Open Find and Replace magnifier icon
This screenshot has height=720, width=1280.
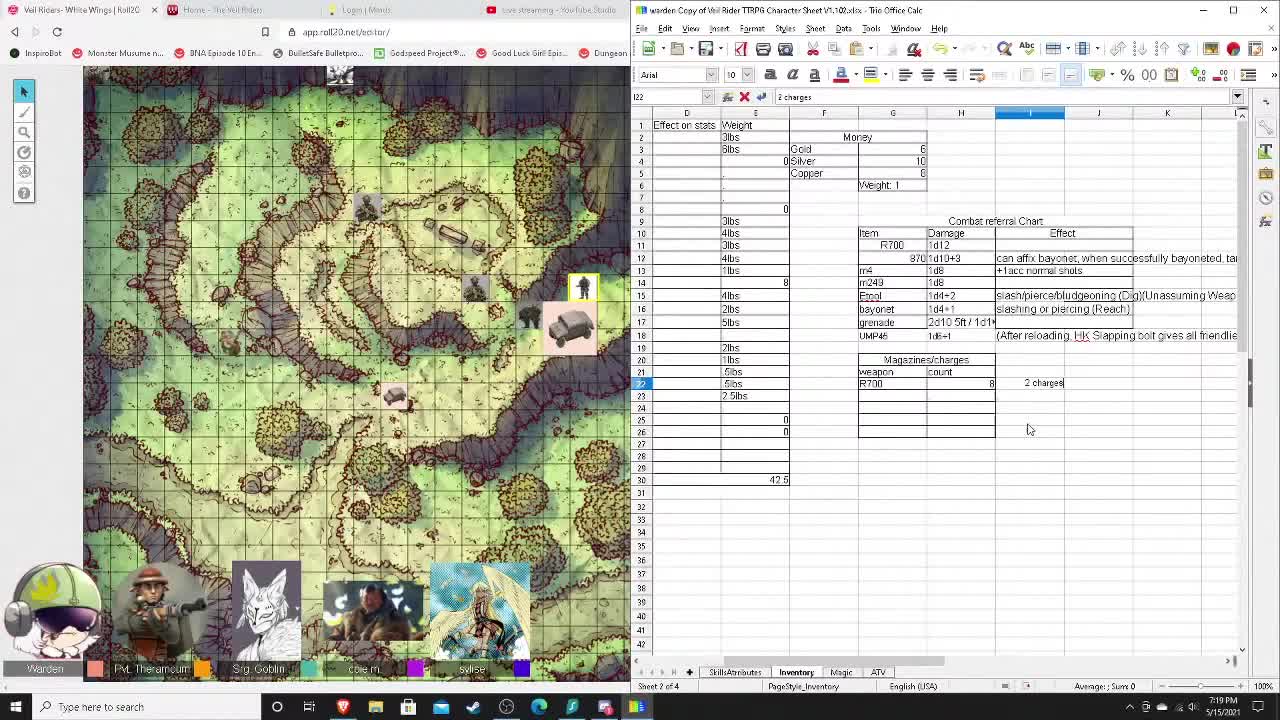pyautogui.click(x=1004, y=48)
